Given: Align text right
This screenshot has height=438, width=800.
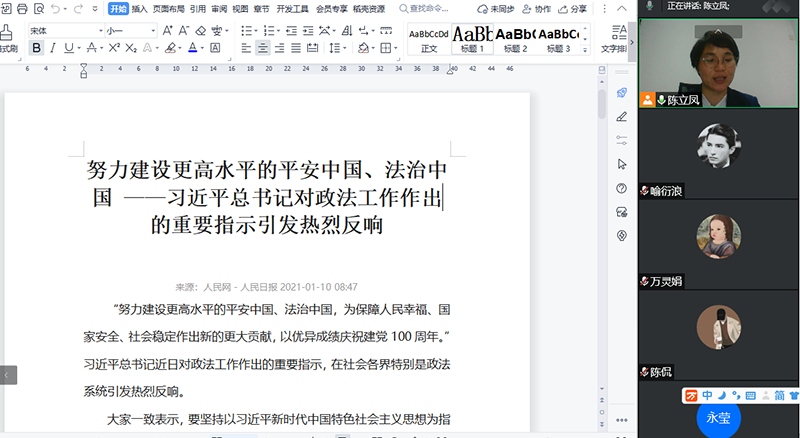Looking at the screenshot, I should tap(279, 48).
